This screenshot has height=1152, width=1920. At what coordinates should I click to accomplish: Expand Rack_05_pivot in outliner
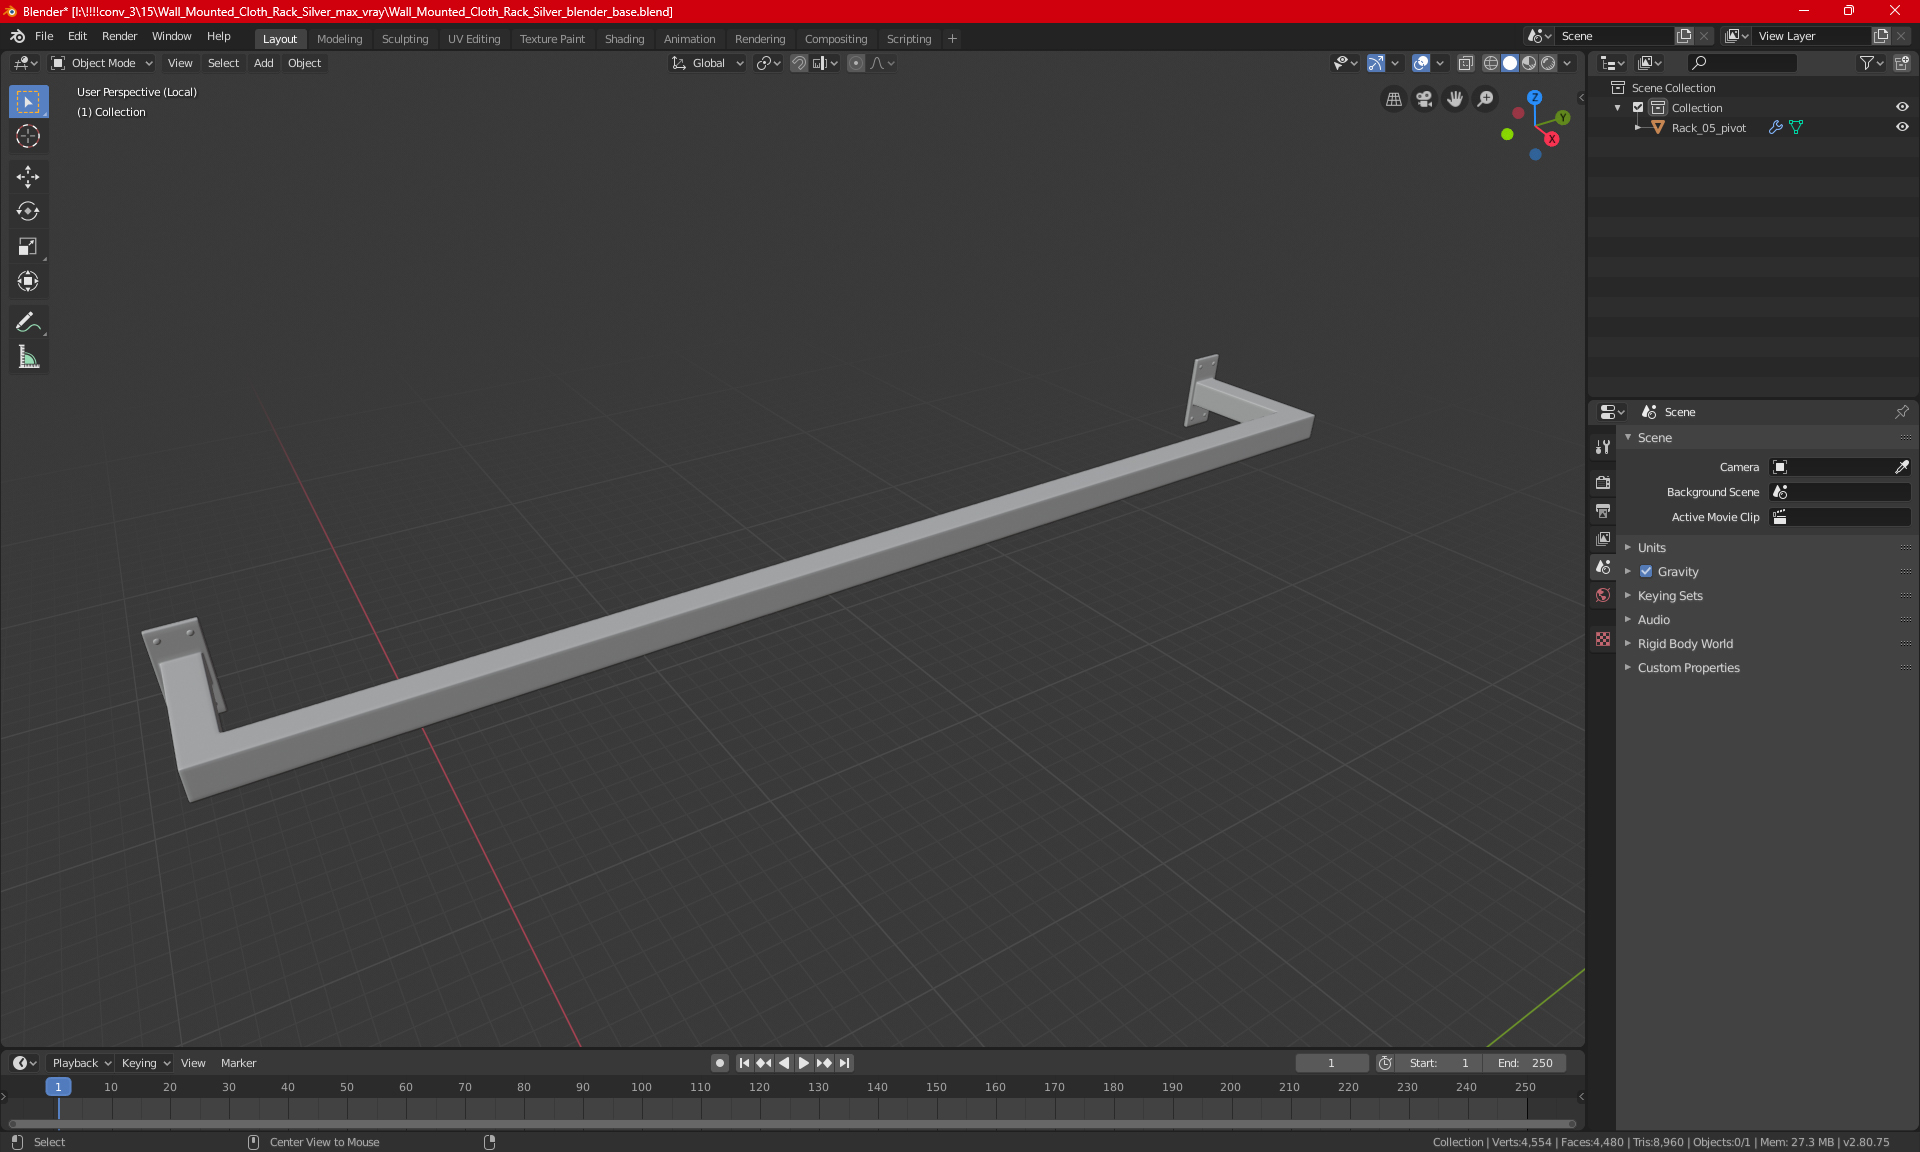point(1637,128)
